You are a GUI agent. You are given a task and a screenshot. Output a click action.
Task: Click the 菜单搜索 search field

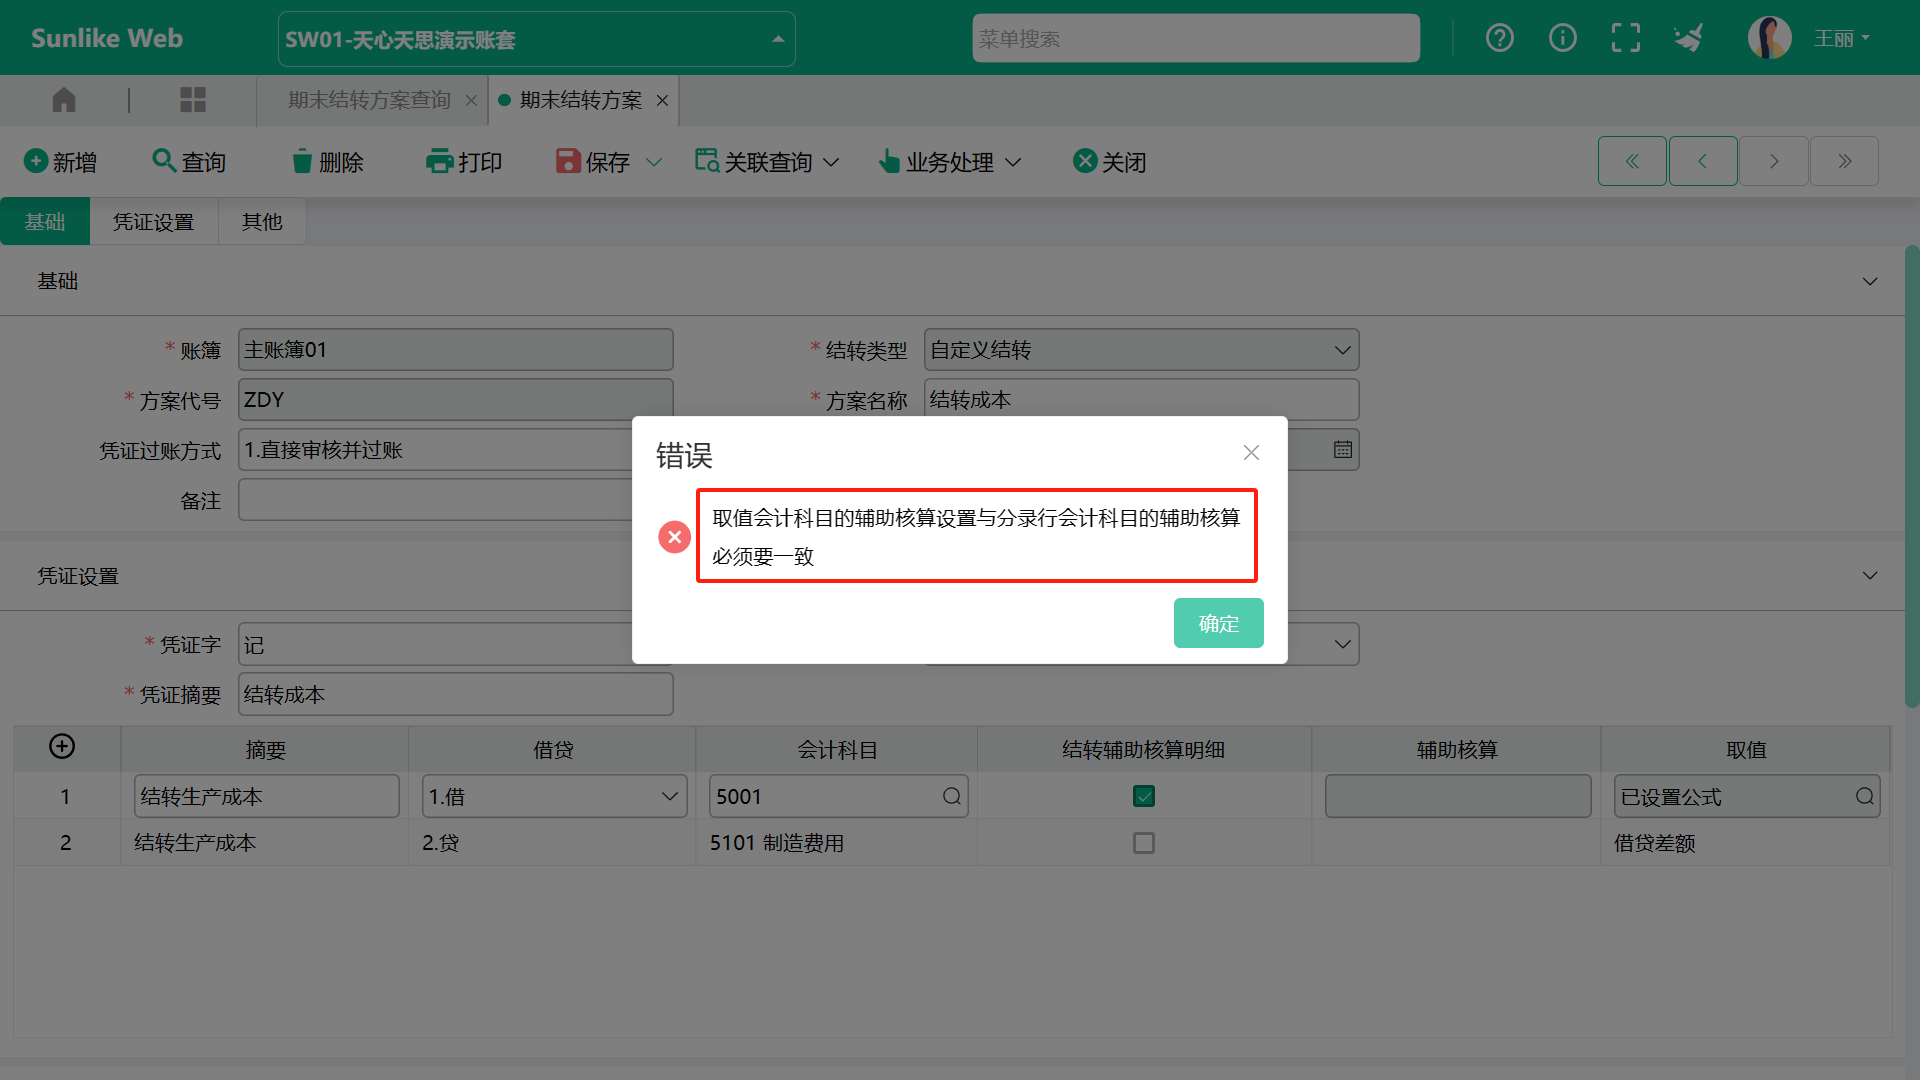pos(1195,39)
